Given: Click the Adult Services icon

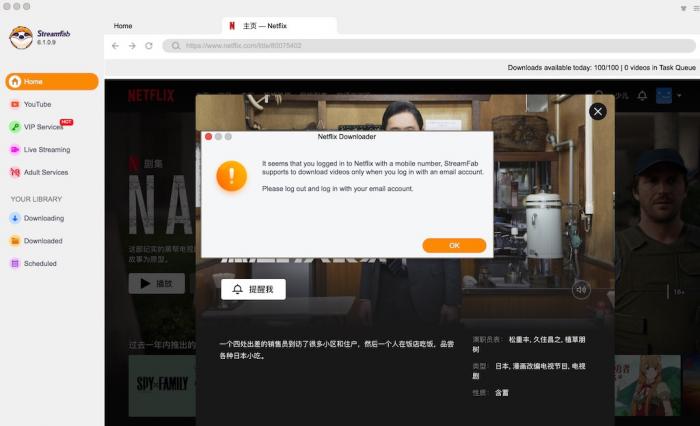Looking at the screenshot, I should (15, 172).
